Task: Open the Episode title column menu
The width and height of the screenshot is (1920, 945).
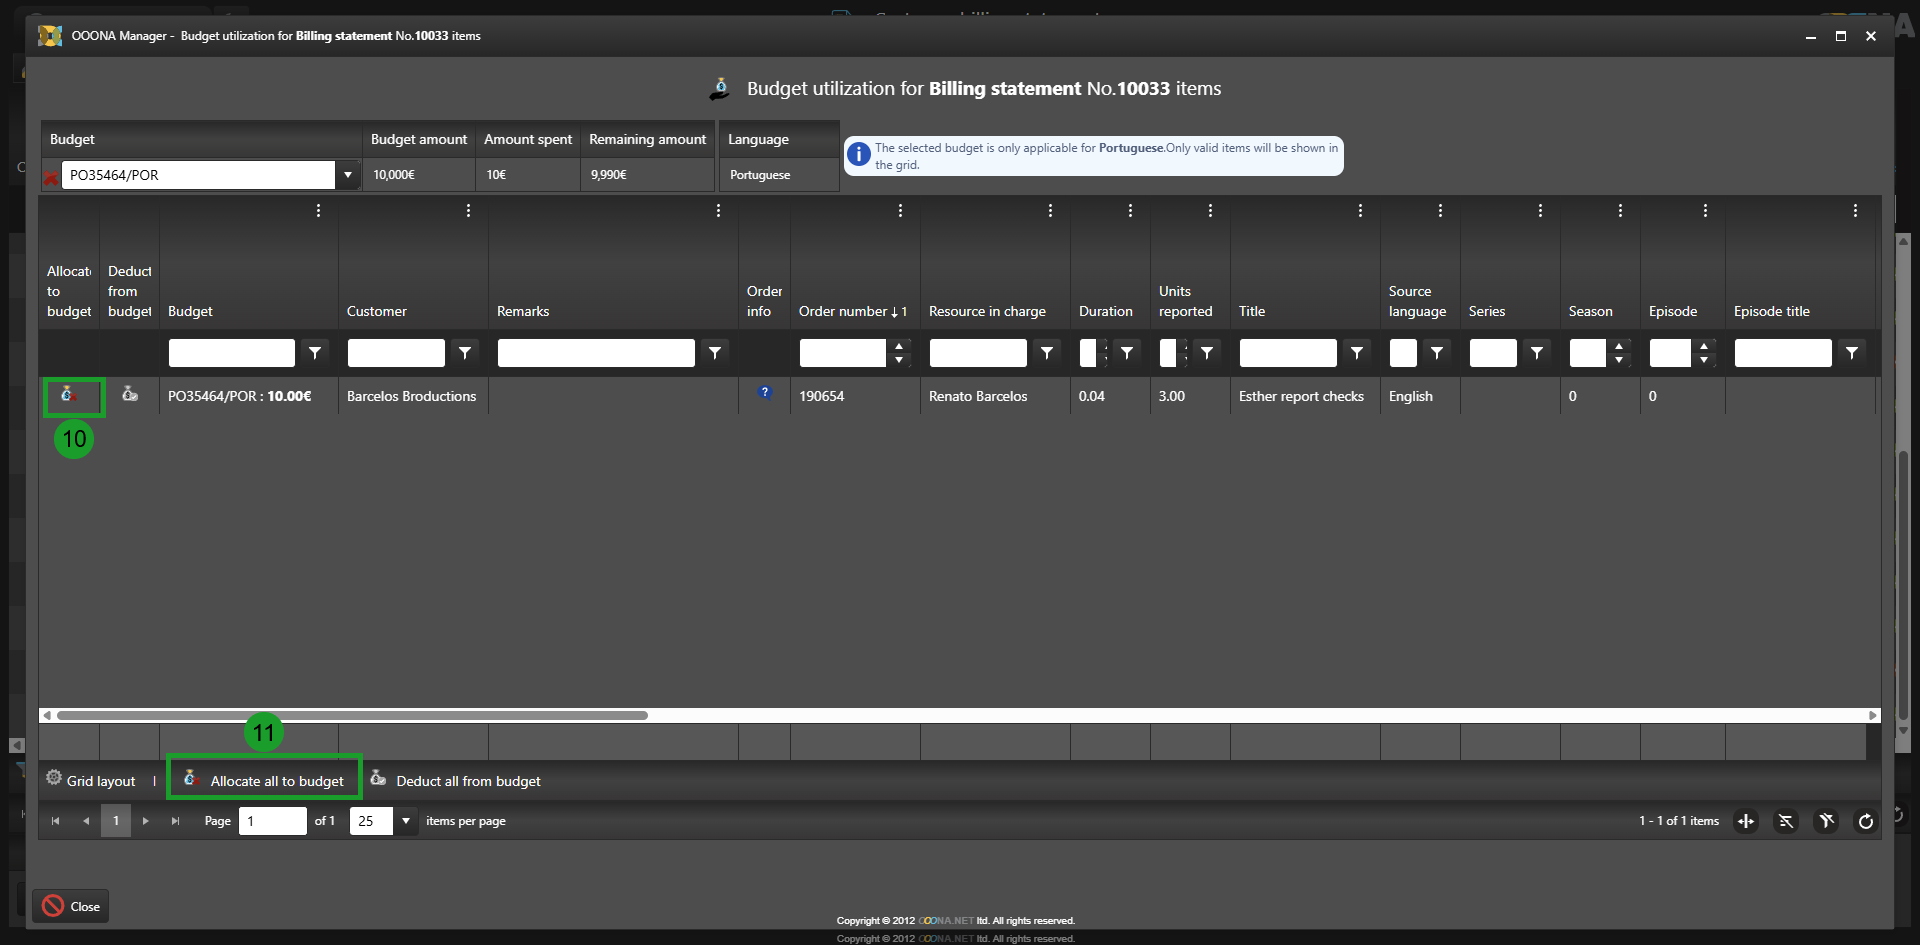Action: pos(1855,211)
